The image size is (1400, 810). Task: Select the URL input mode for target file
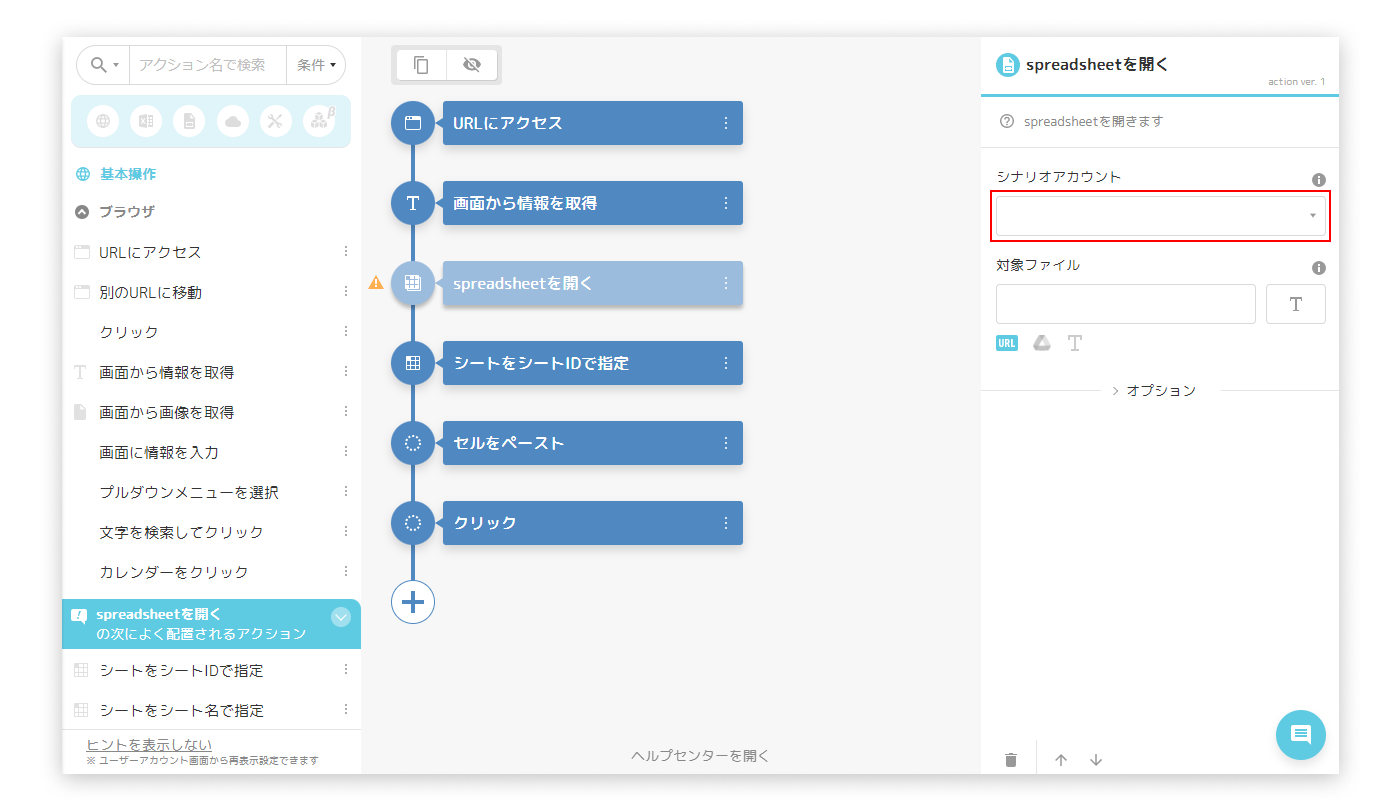click(1007, 343)
